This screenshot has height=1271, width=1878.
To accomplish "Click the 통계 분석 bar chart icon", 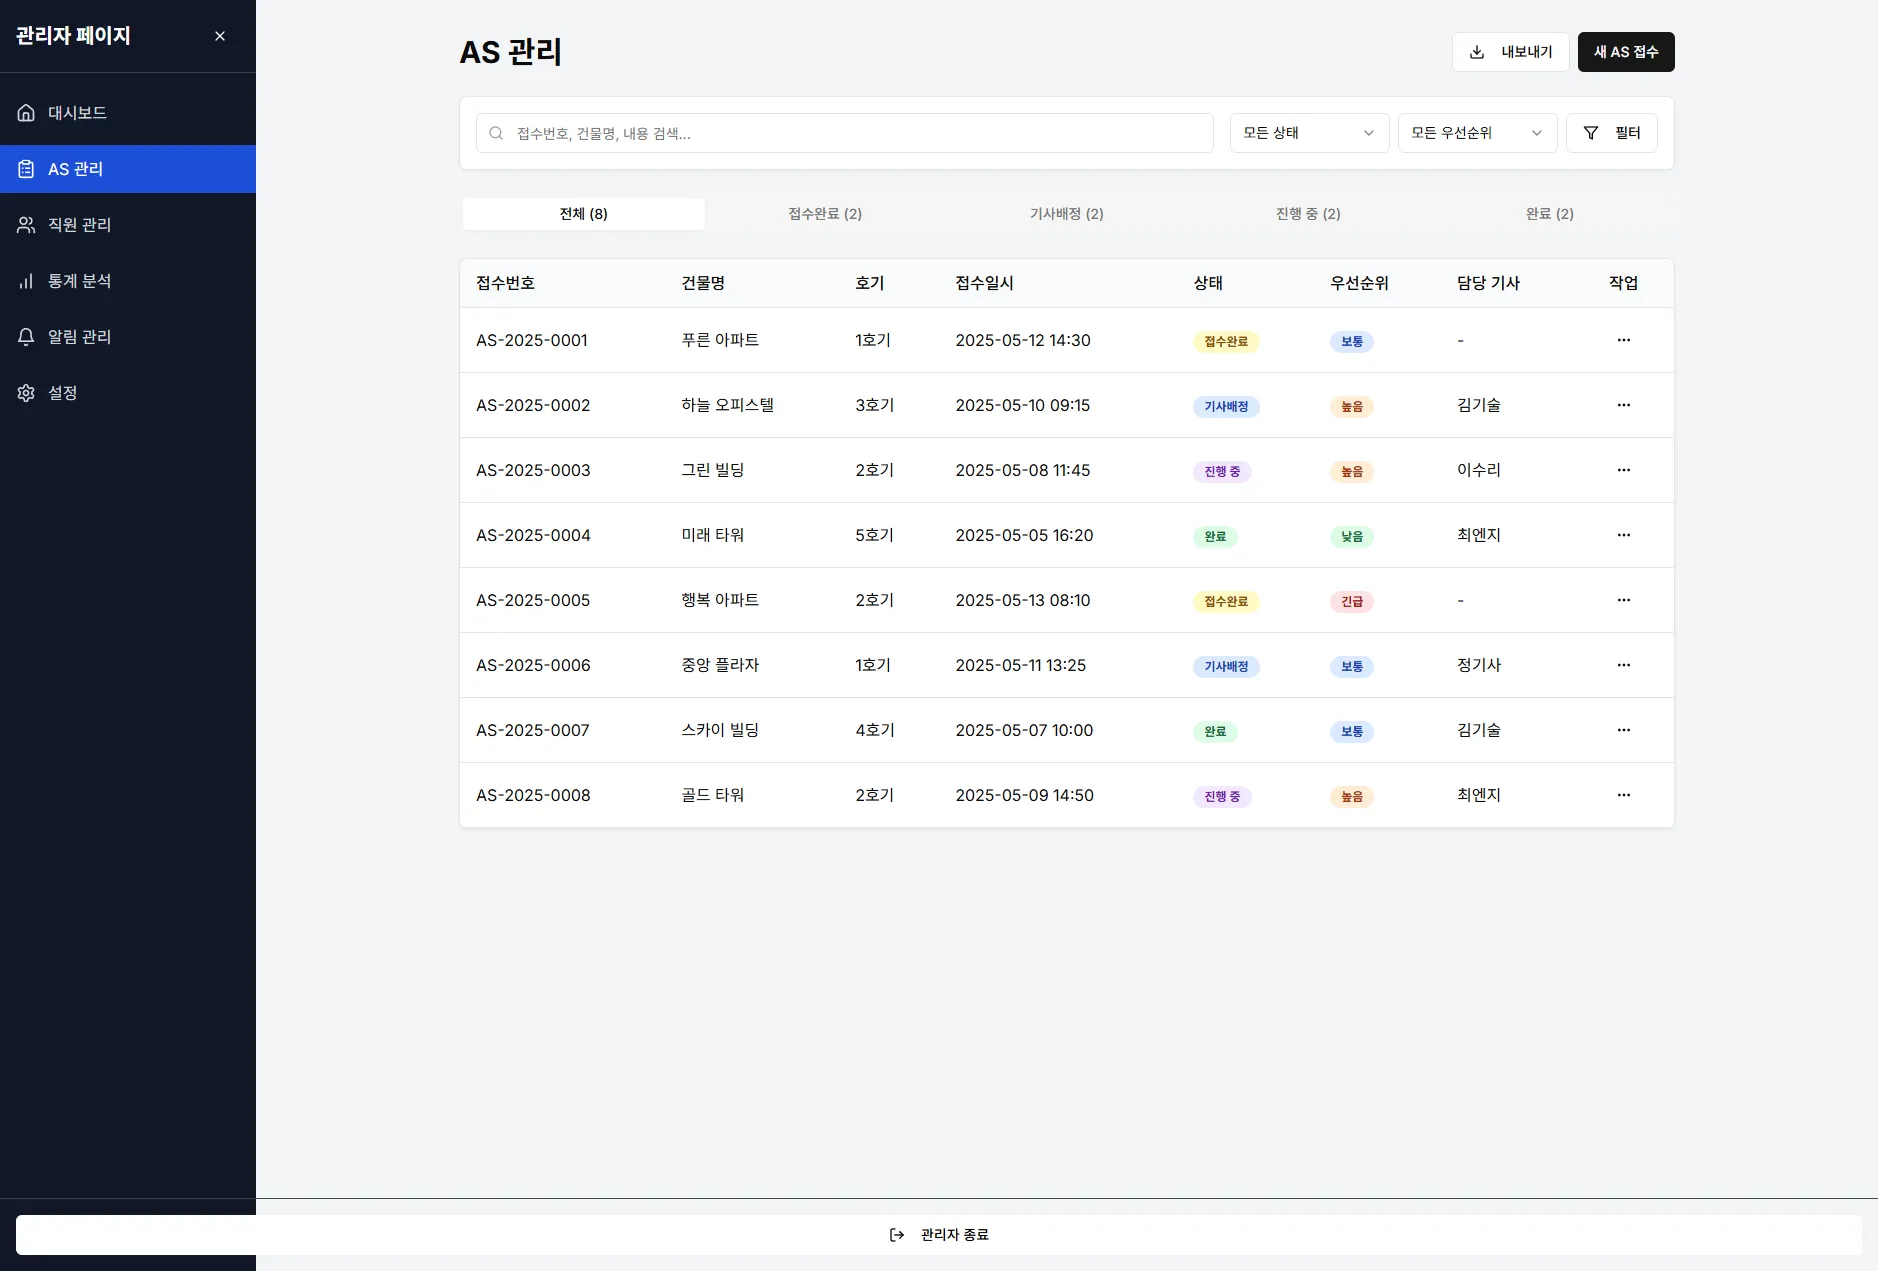I will pyautogui.click(x=26, y=281).
